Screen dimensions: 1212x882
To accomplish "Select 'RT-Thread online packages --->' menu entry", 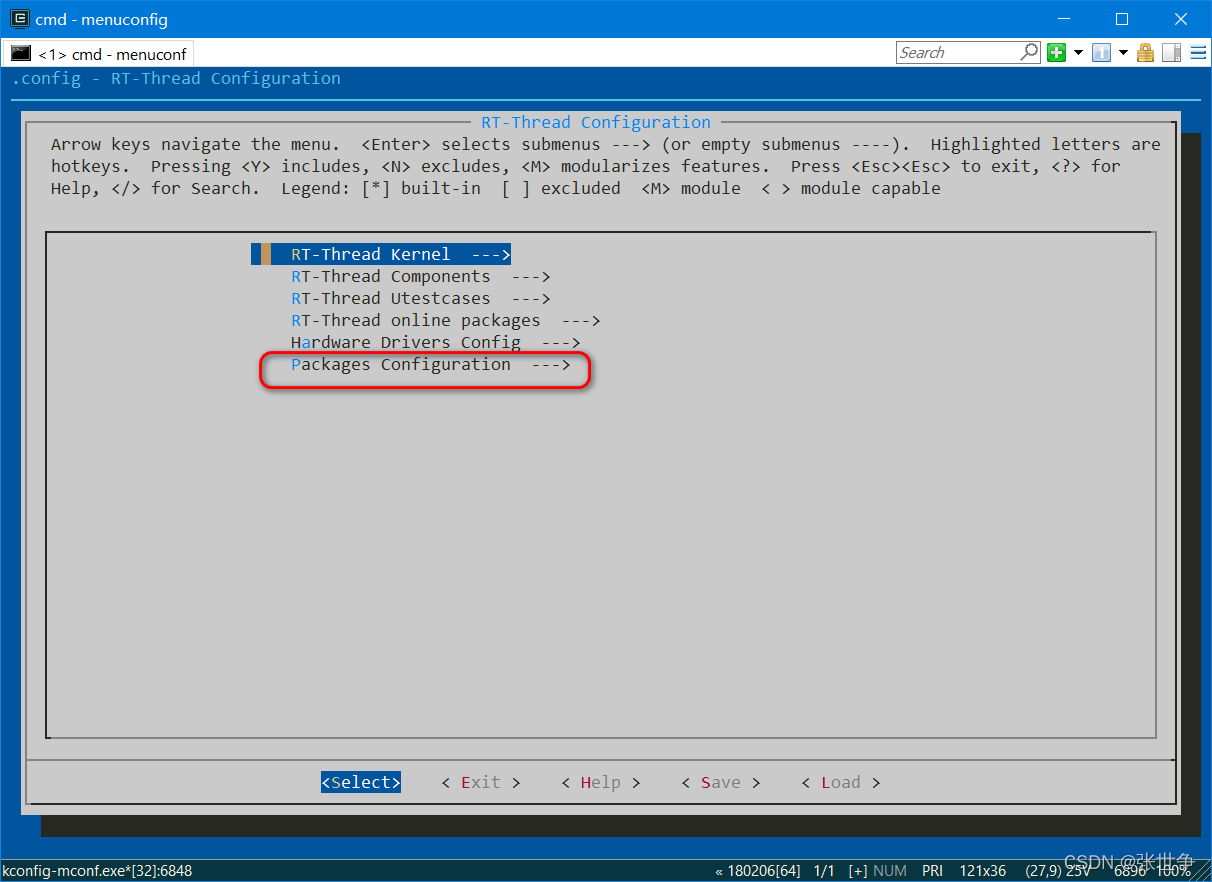I will tap(446, 320).
